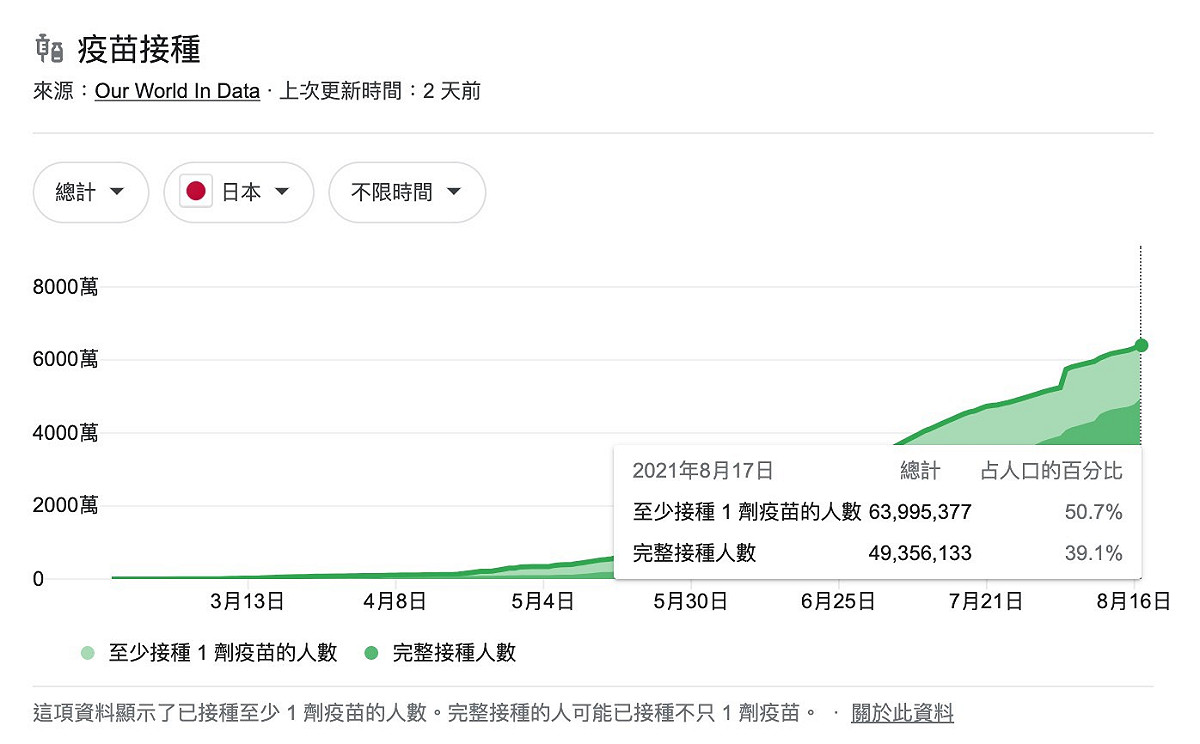Click the 50.7% percentage in tooltip
The image size is (1200, 744).
point(1093,512)
